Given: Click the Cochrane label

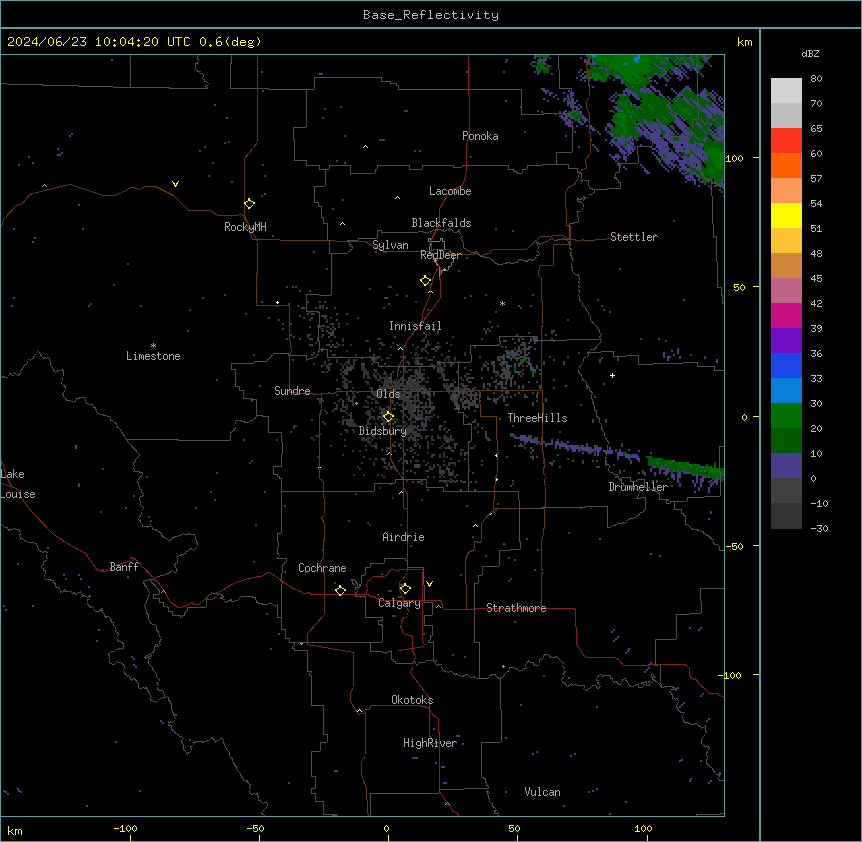Looking at the screenshot, I should coord(322,568).
